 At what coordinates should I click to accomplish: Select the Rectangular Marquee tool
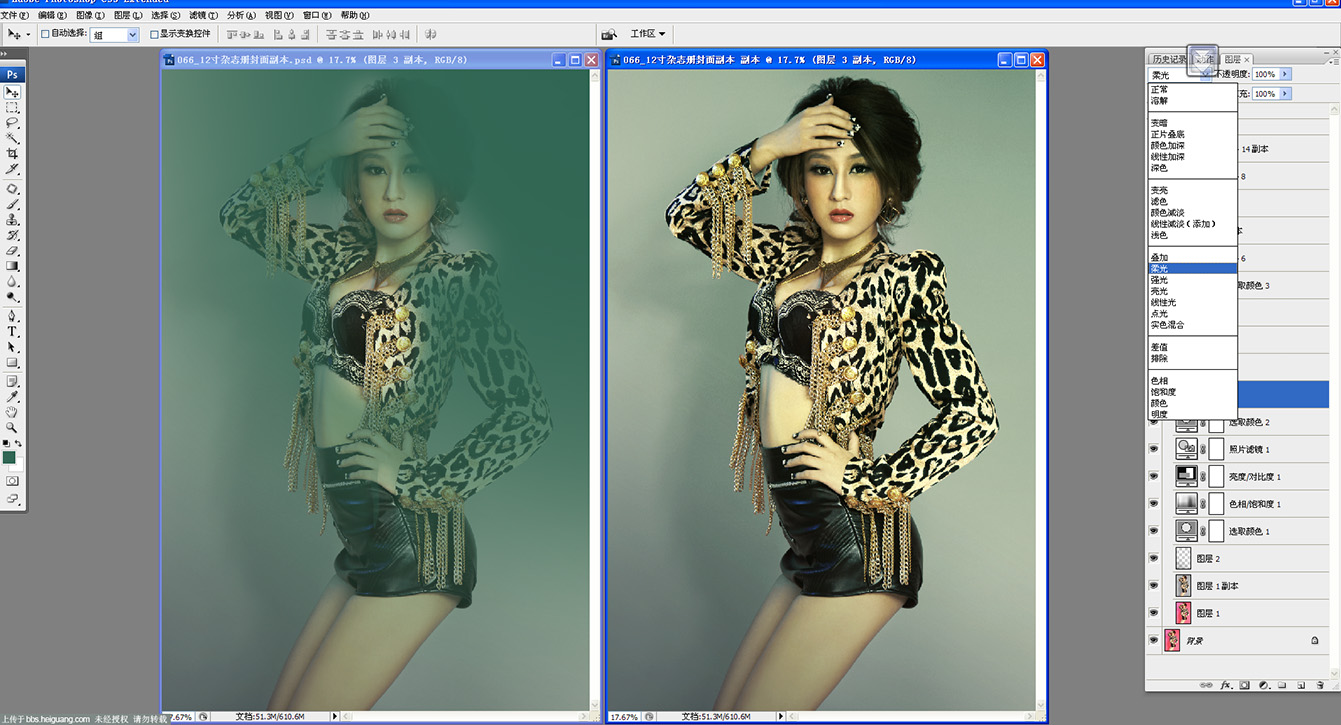(x=12, y=107)
